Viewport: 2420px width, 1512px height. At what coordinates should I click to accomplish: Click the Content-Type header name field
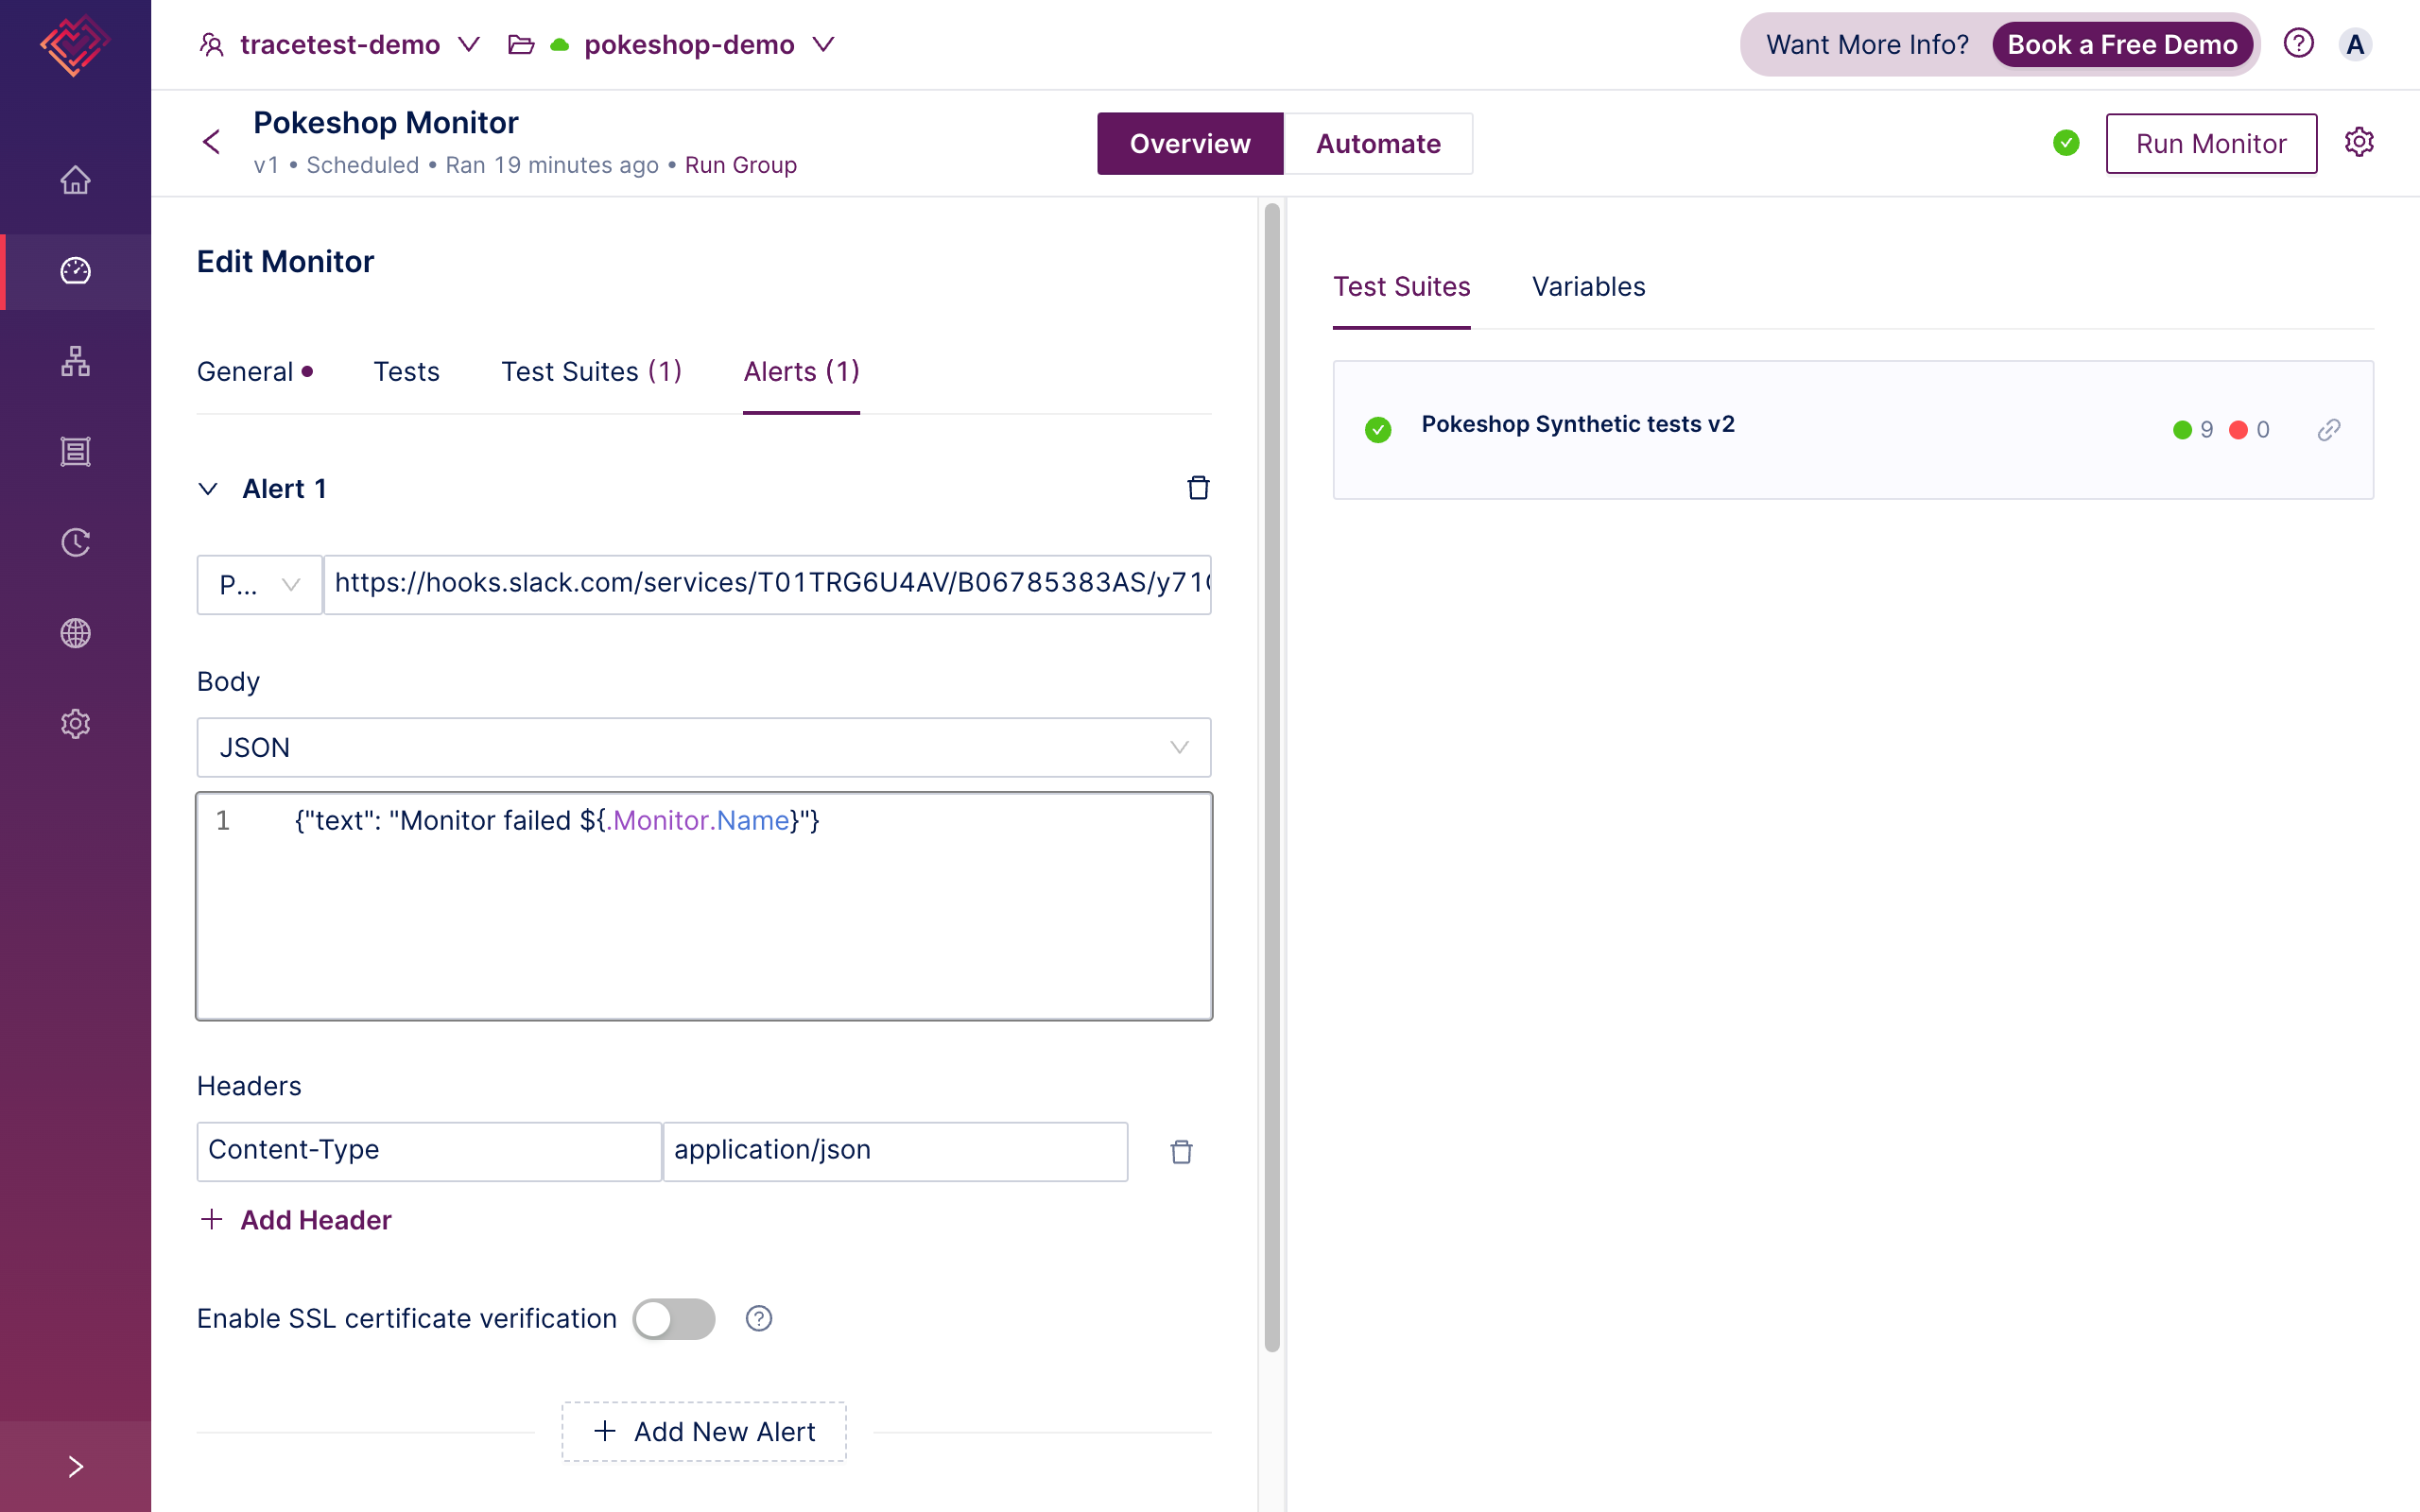tap(428, 1150)
